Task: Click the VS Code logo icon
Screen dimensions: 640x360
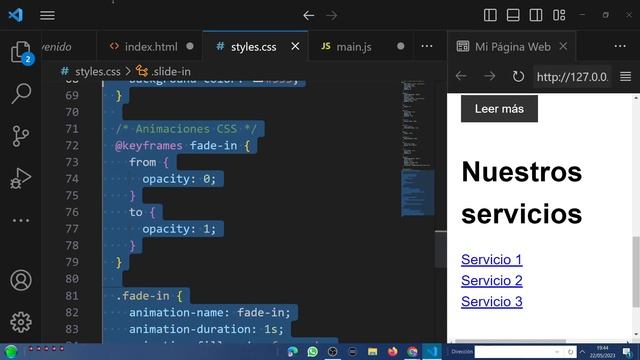Action: [16, 15]
